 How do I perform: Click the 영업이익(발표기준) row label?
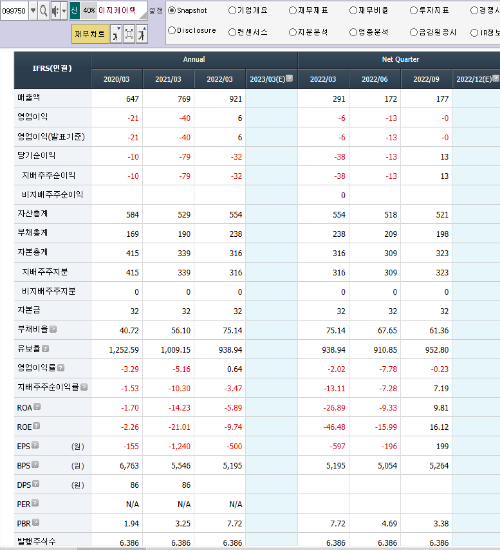click(x=51, y=136)
